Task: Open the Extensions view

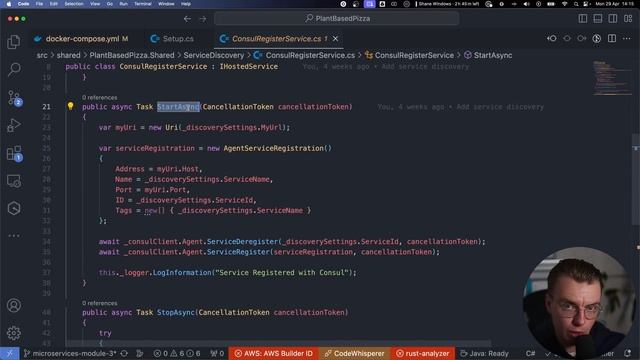Action: [14, 153]
